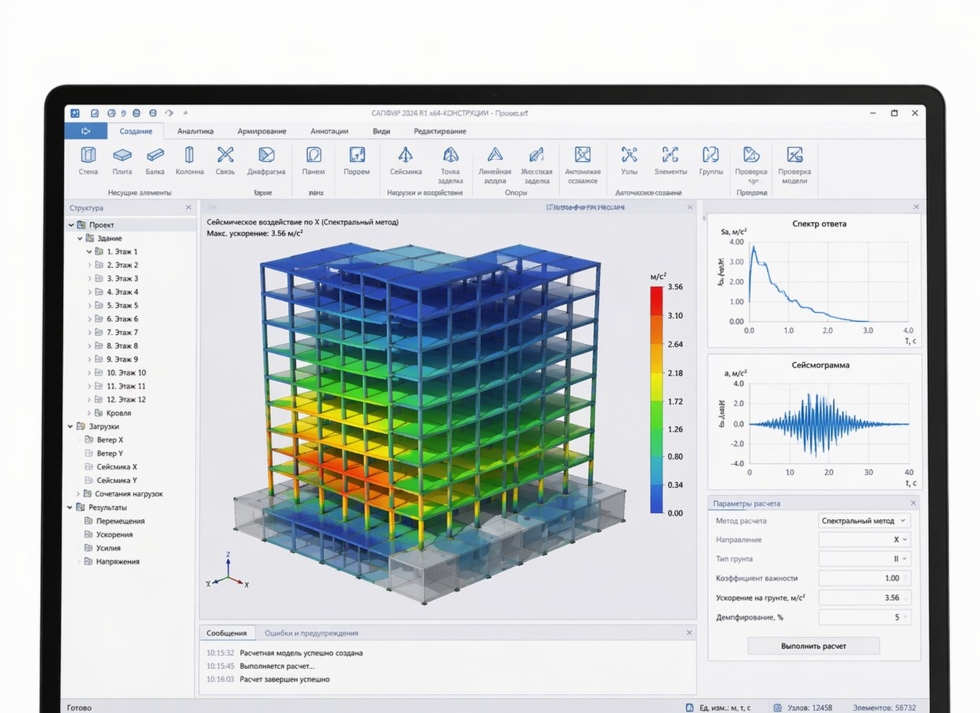Open the Тип грунта dropdown
The image size is (980, 713).
863,559
